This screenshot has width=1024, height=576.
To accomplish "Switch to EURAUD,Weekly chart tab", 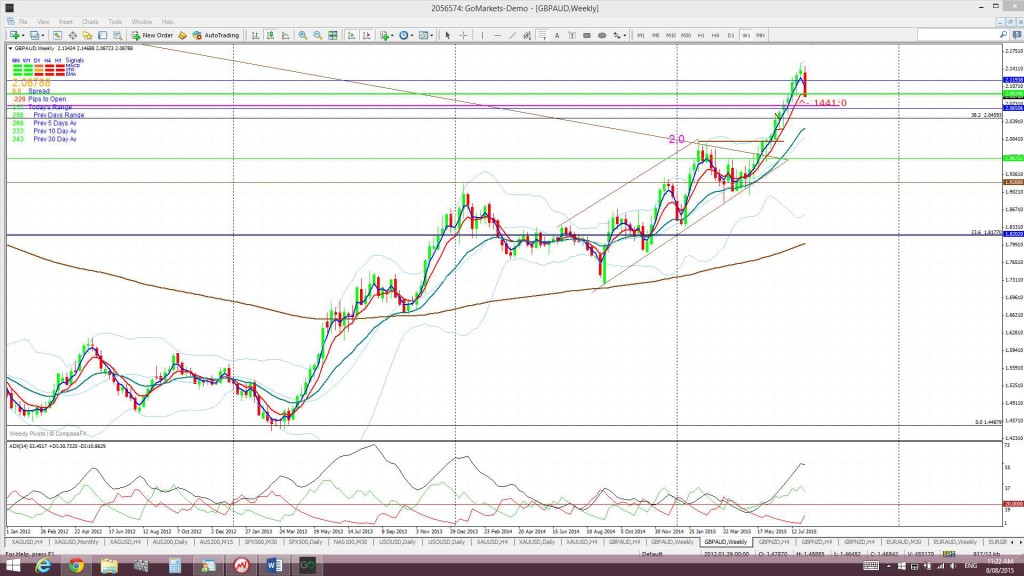I will click(x=955, y=542).
